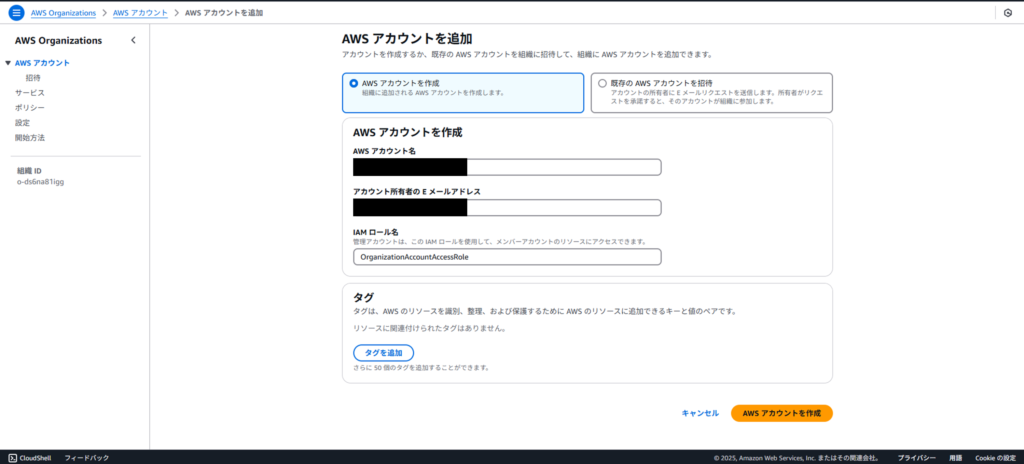
Task: Click the AWS アカウント名 input field
Action: (x=507, y=167)
